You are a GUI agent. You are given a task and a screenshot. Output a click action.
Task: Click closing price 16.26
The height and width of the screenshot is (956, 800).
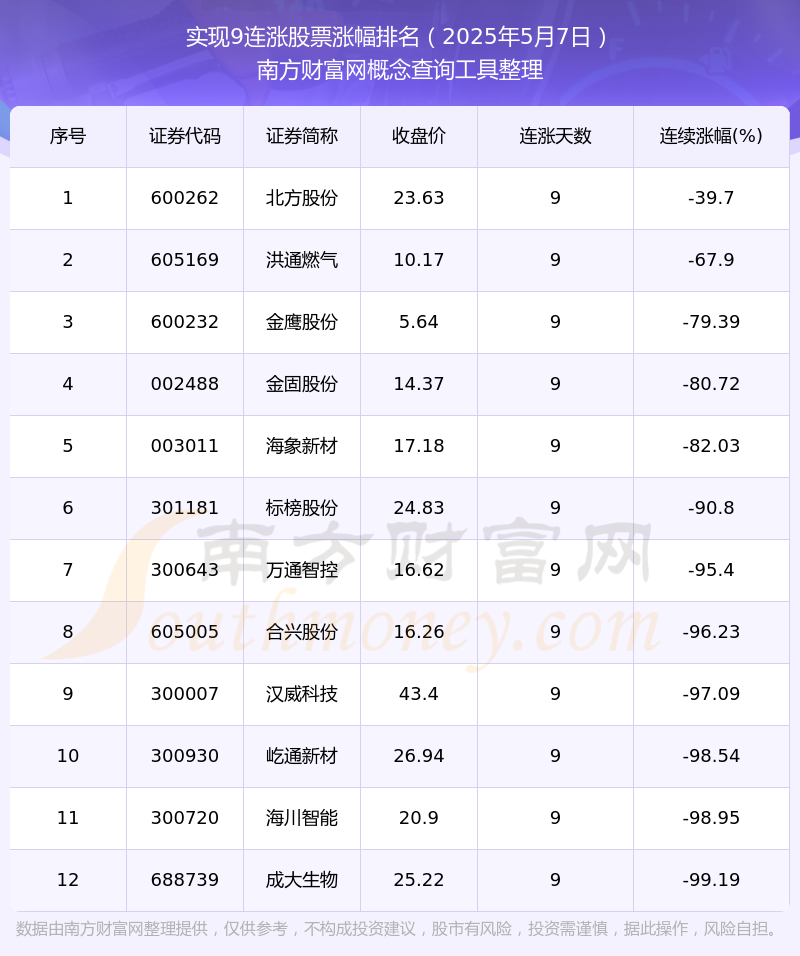click(x=419, y=632)
